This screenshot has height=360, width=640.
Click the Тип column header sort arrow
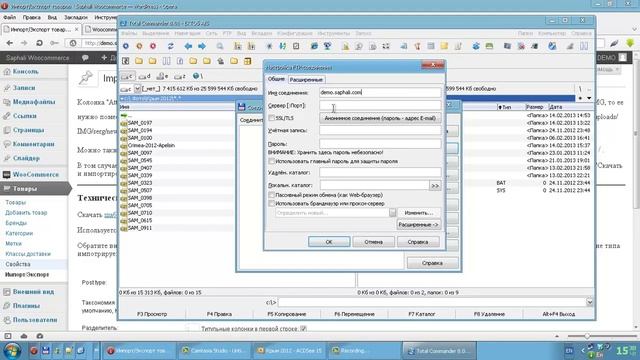[500, 107]
